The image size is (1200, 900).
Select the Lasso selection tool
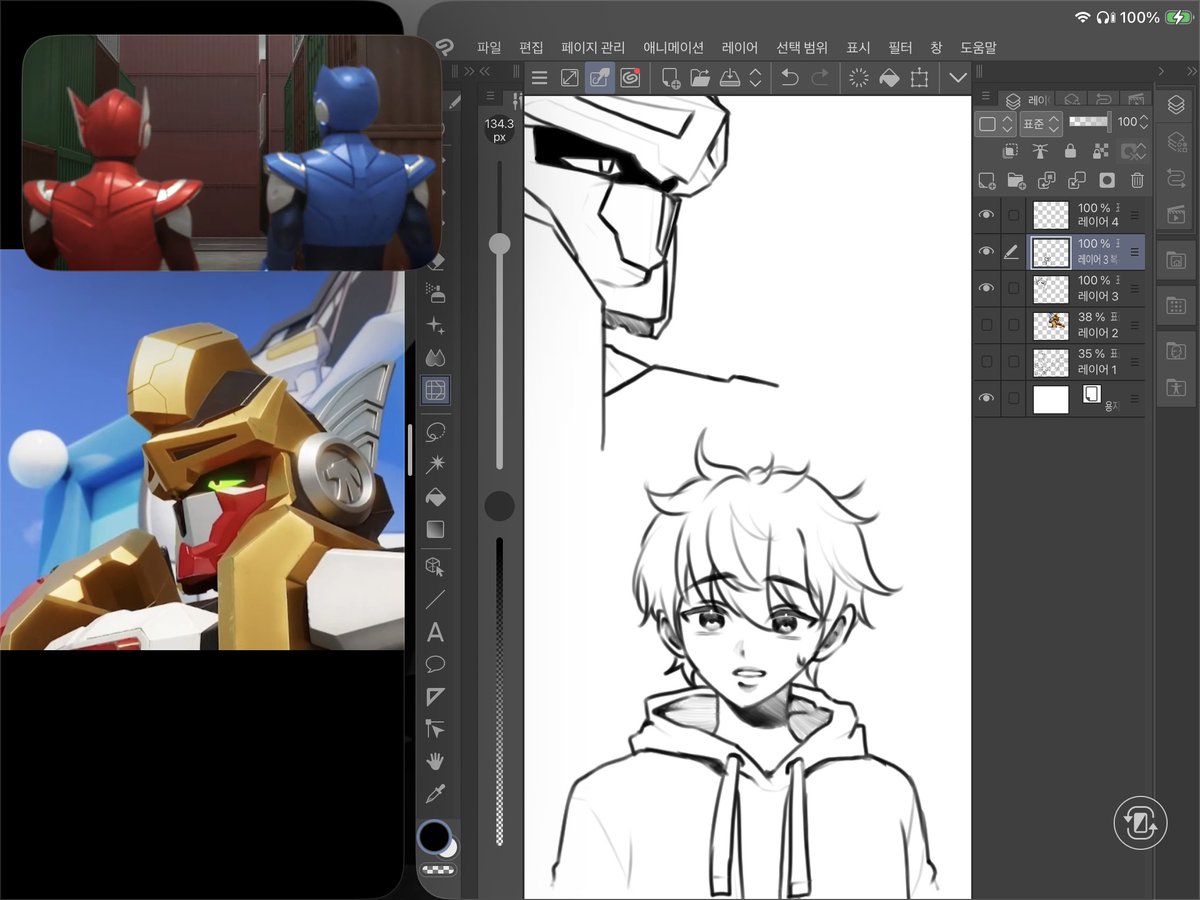click(436, 432)
